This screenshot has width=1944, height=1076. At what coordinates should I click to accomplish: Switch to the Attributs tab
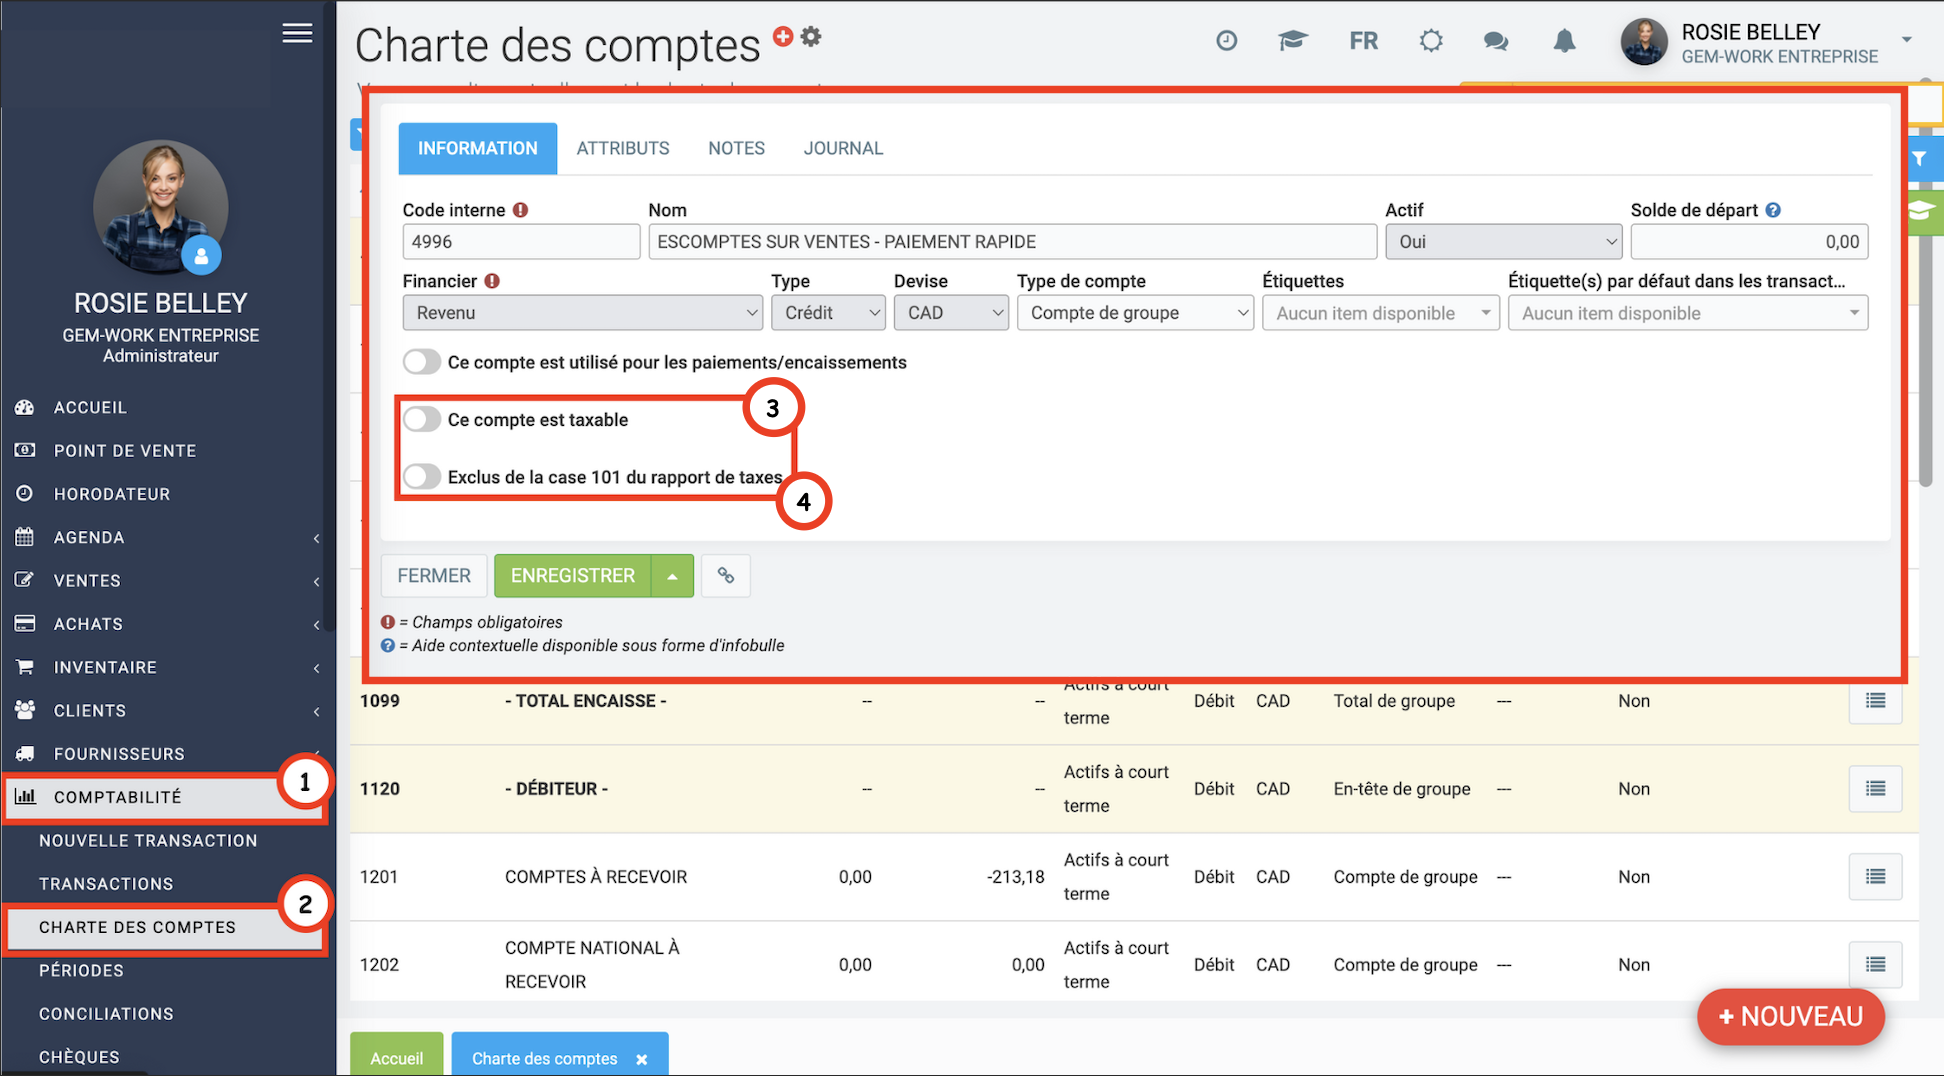pos(622,149)
